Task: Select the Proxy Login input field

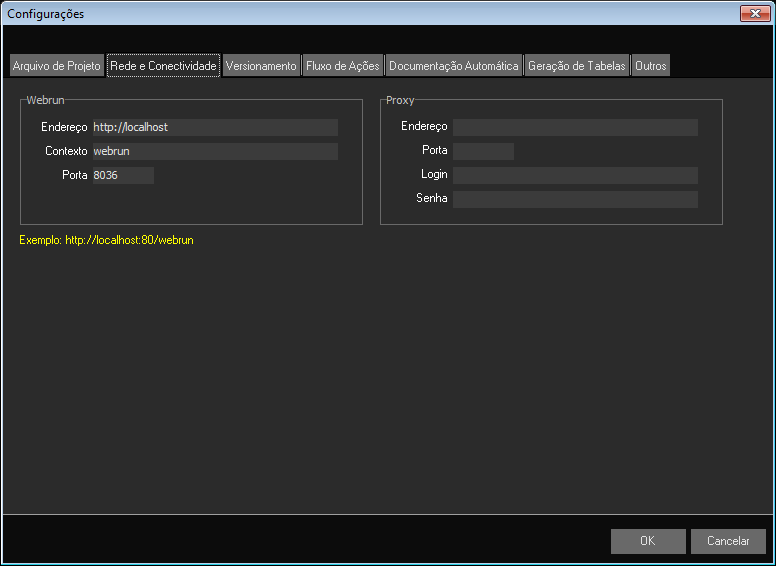Action: pyautogui.click(x=575, y=175)
